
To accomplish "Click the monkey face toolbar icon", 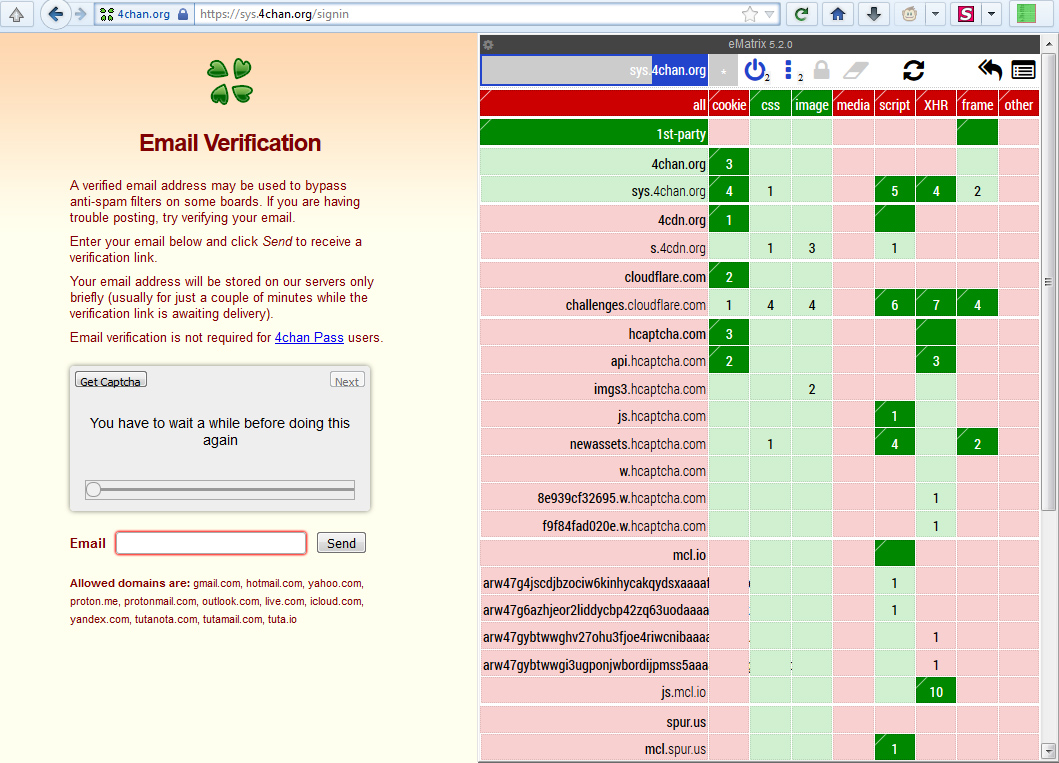I will tap(910, 14).
